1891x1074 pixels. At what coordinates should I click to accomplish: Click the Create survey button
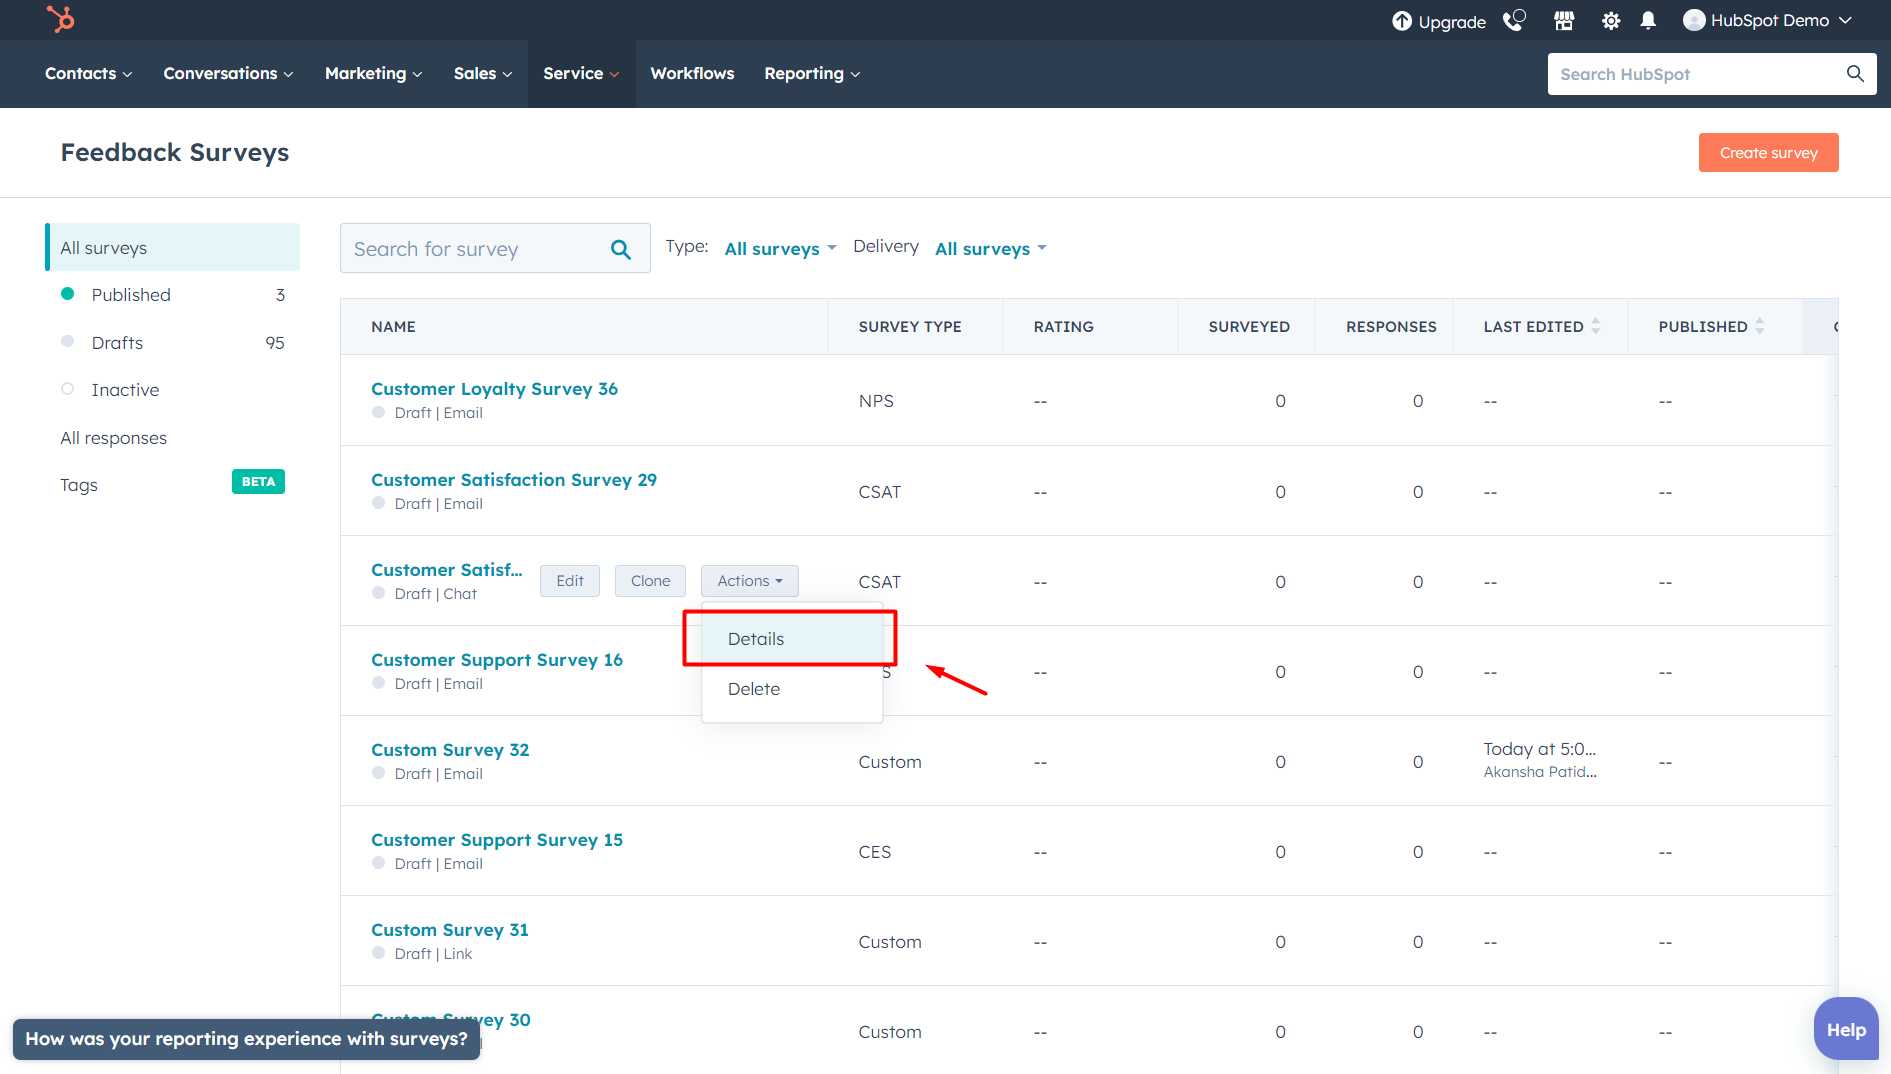(1768, 153)
